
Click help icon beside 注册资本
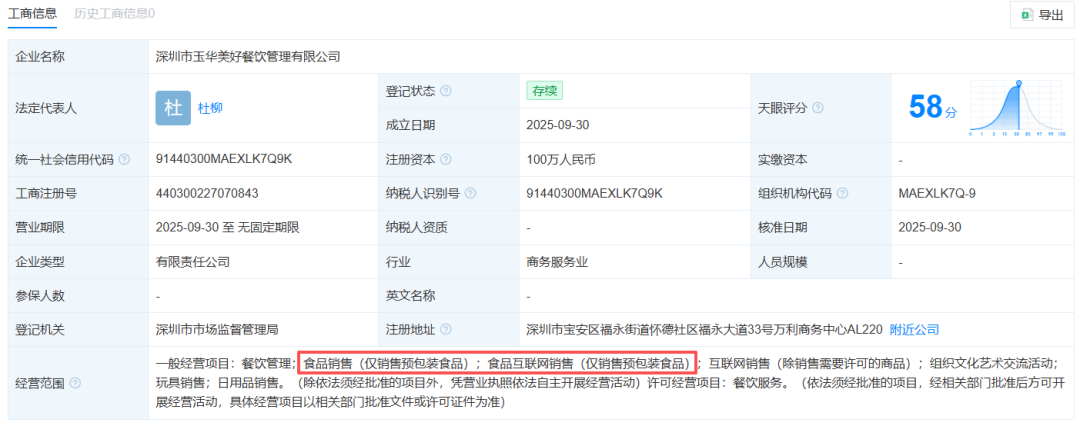click(x=446, y=159)
